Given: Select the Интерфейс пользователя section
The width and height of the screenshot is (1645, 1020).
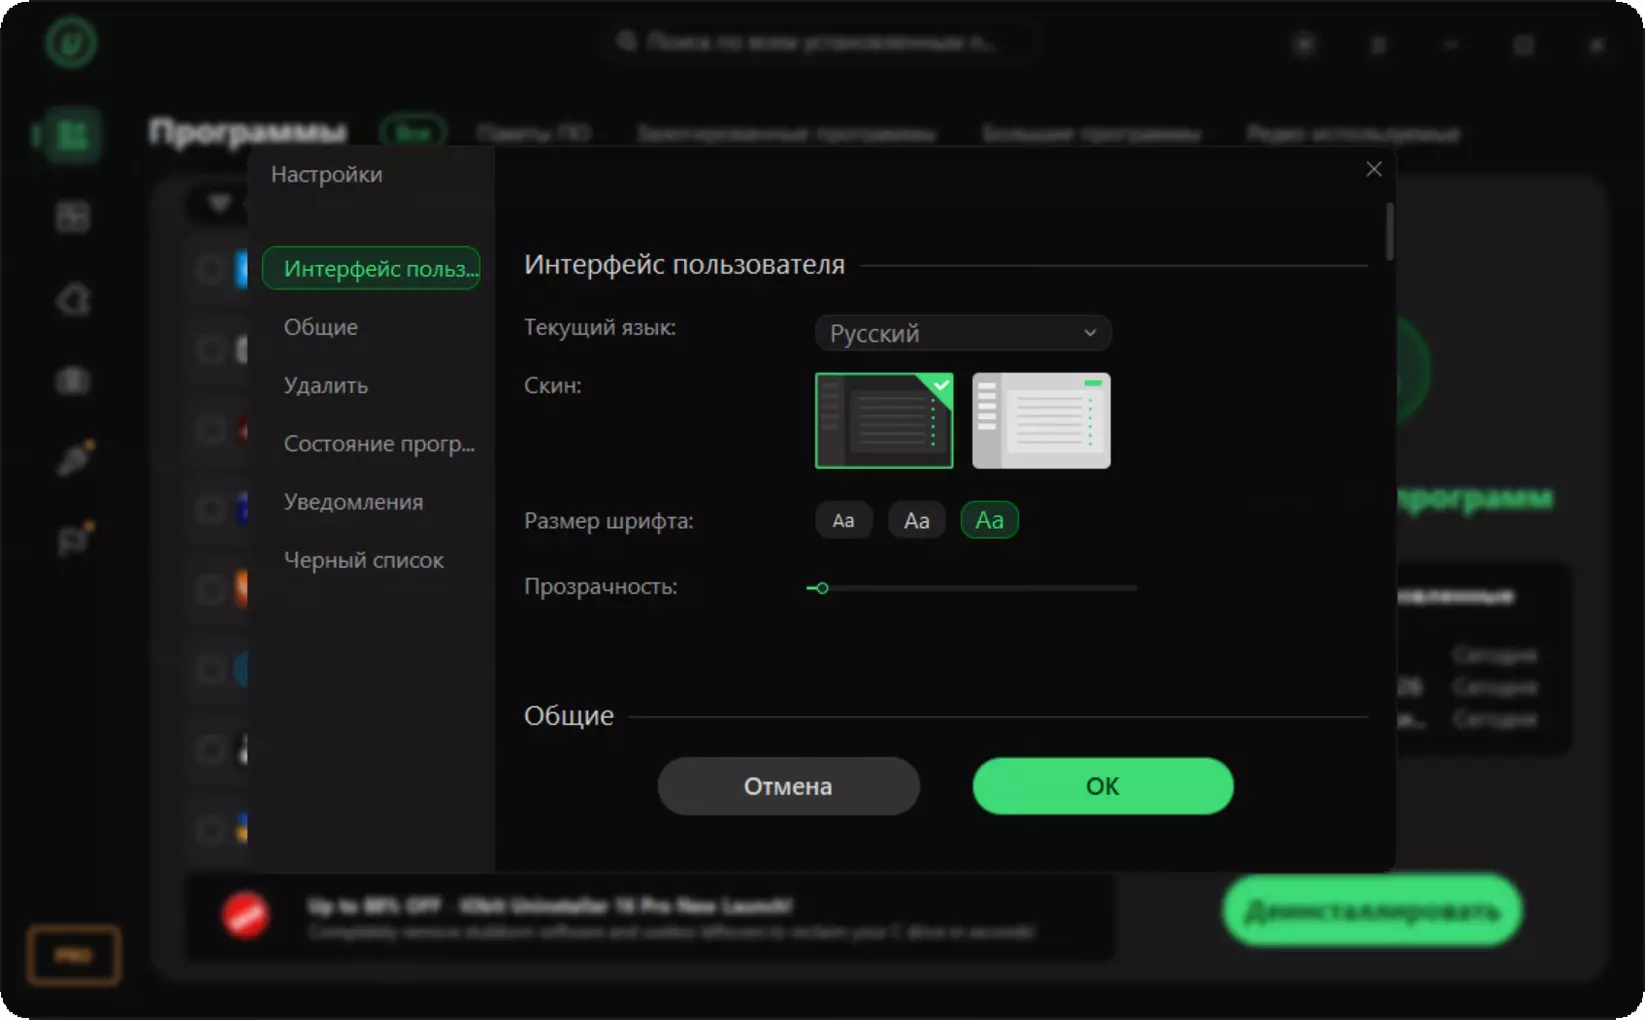Looking at the screenshot, I should (371, 268).
